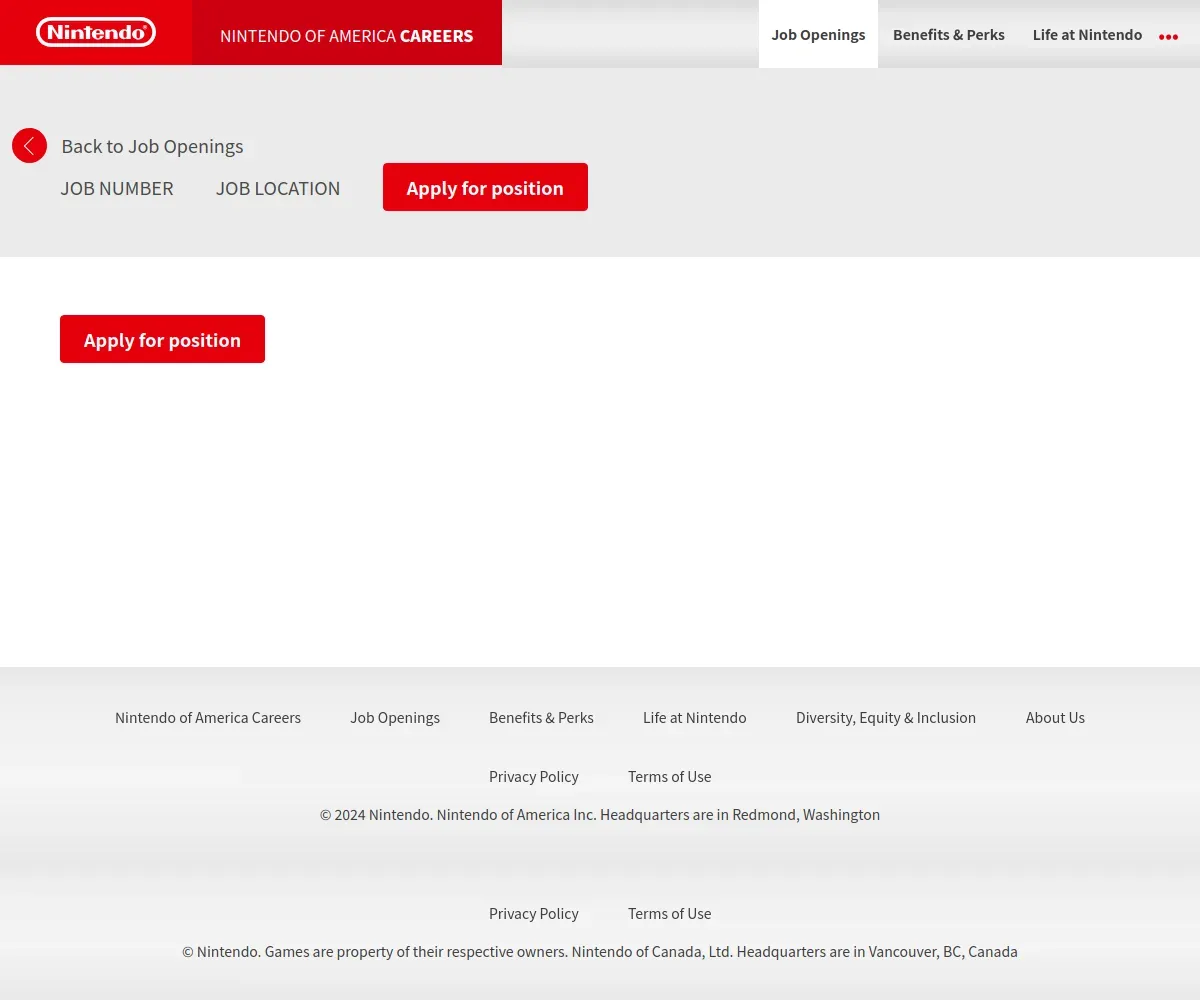Open Terms of Use above Canada copyright
The height and width of the screenshot is (1000, 1200).
point(670,913)
